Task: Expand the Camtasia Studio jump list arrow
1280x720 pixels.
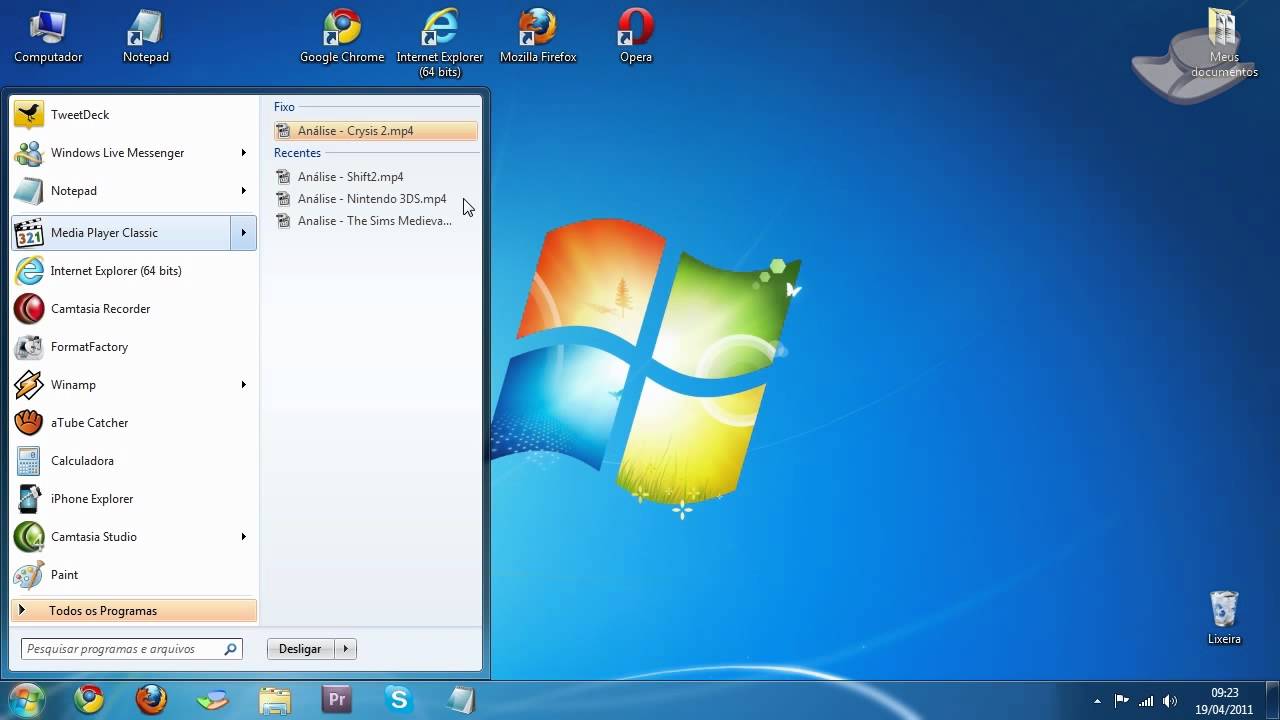Action: click(243, 537)
